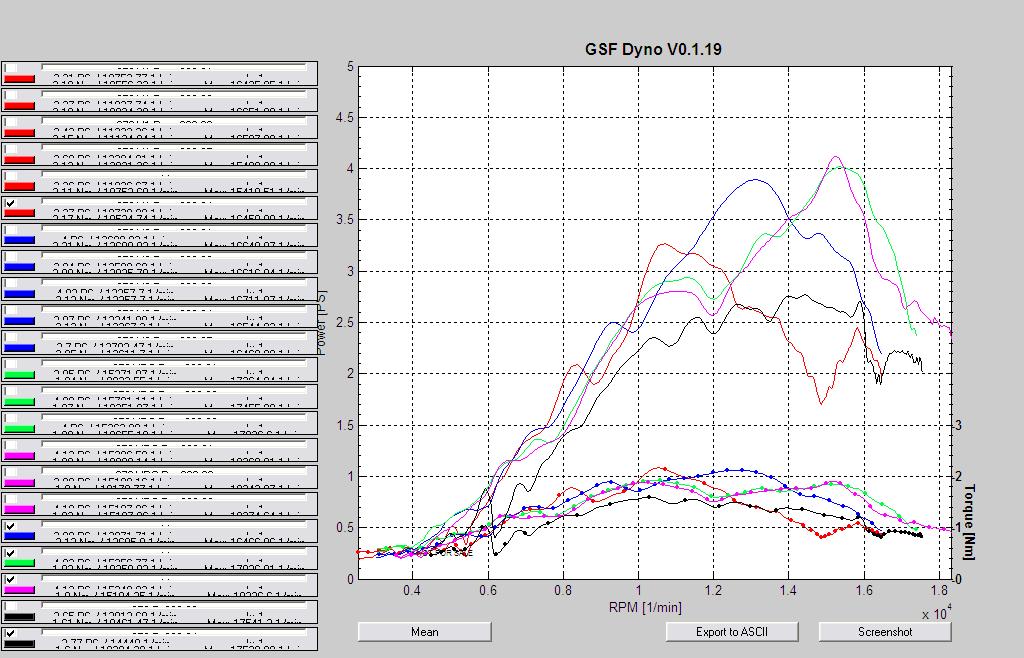Tick the topmost red run's checkbox
Image resolution: width=1024 pixels, height=658 pixels.
[10, 69]
